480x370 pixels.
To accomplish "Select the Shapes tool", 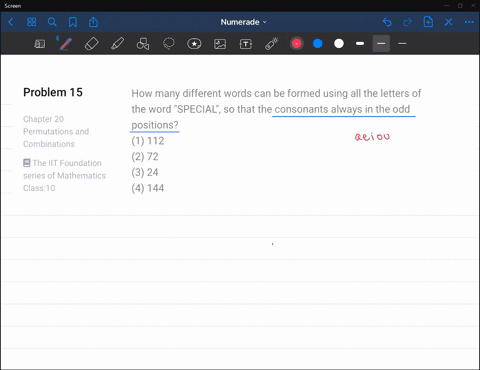I will pos(143,44).
